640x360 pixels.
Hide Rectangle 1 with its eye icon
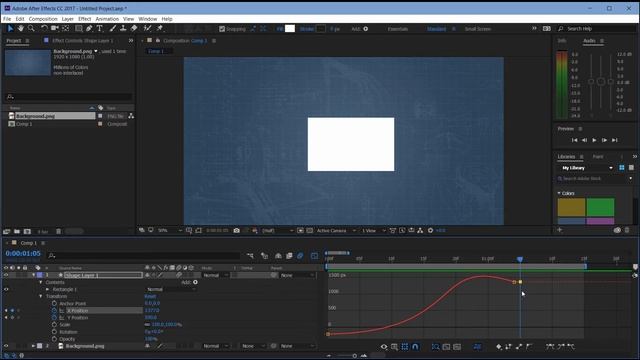(6, 289)
